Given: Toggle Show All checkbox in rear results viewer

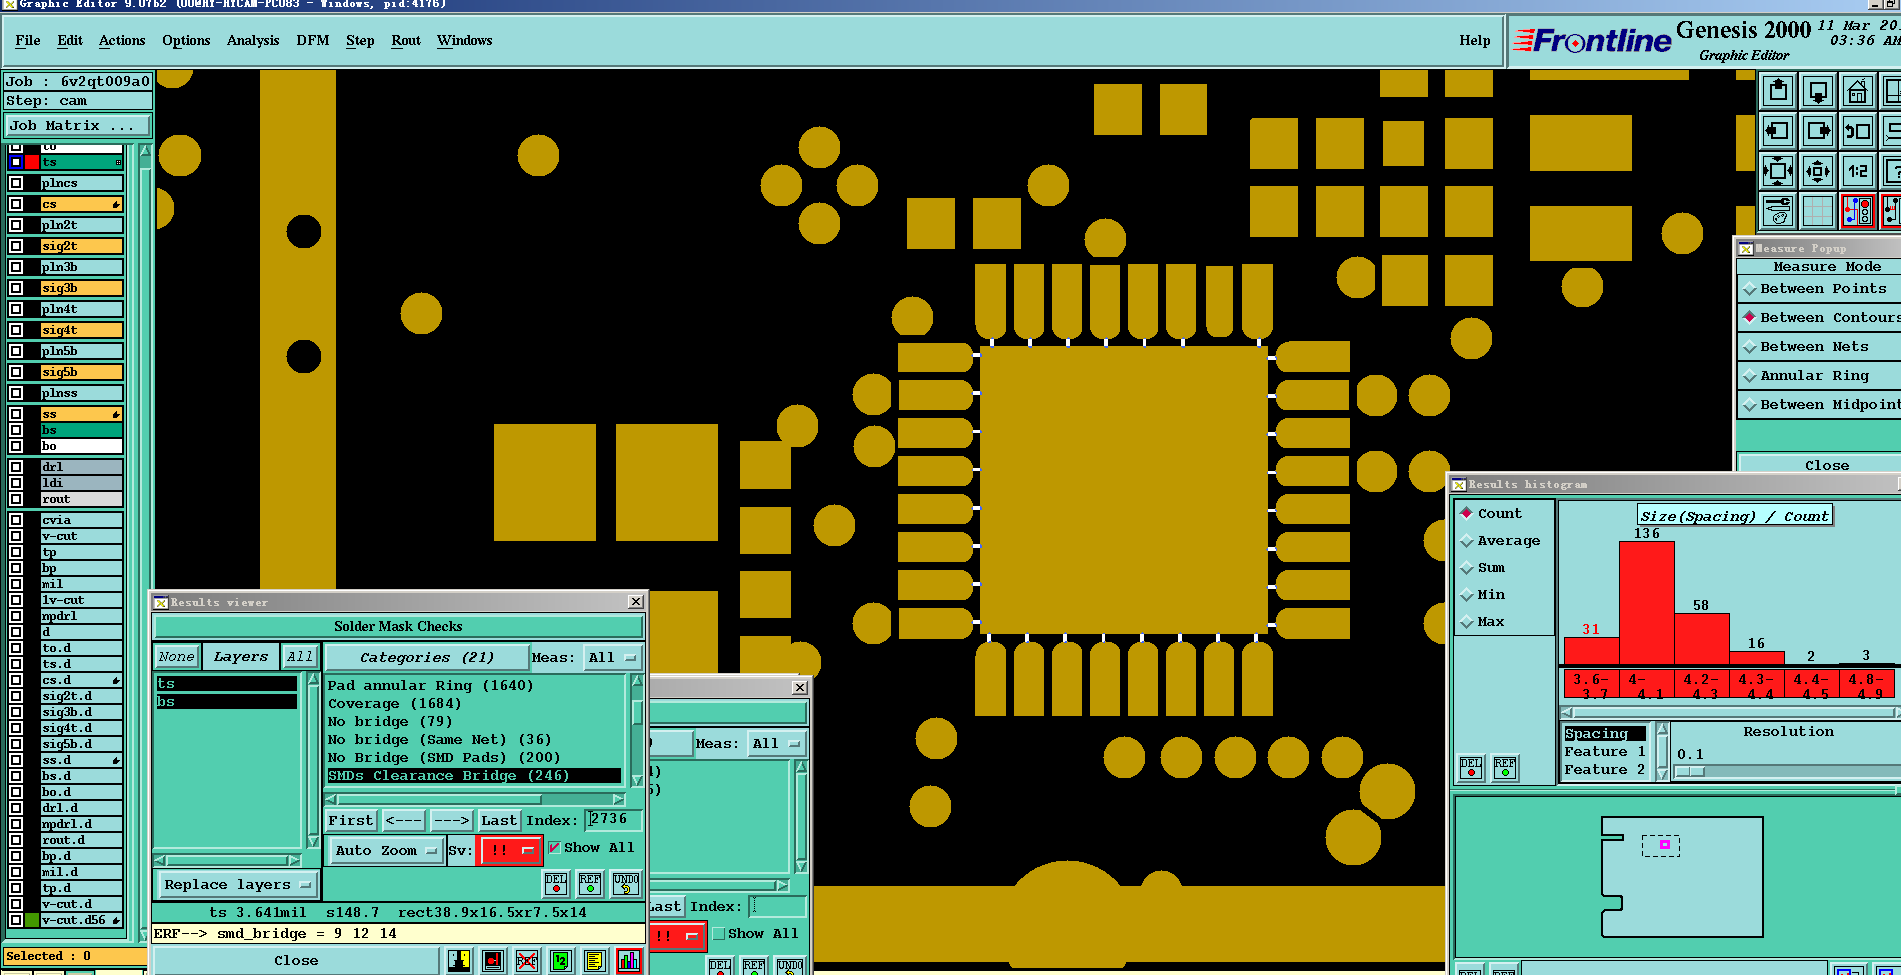Looking at the screenshot, I should [x=718, y=933].
